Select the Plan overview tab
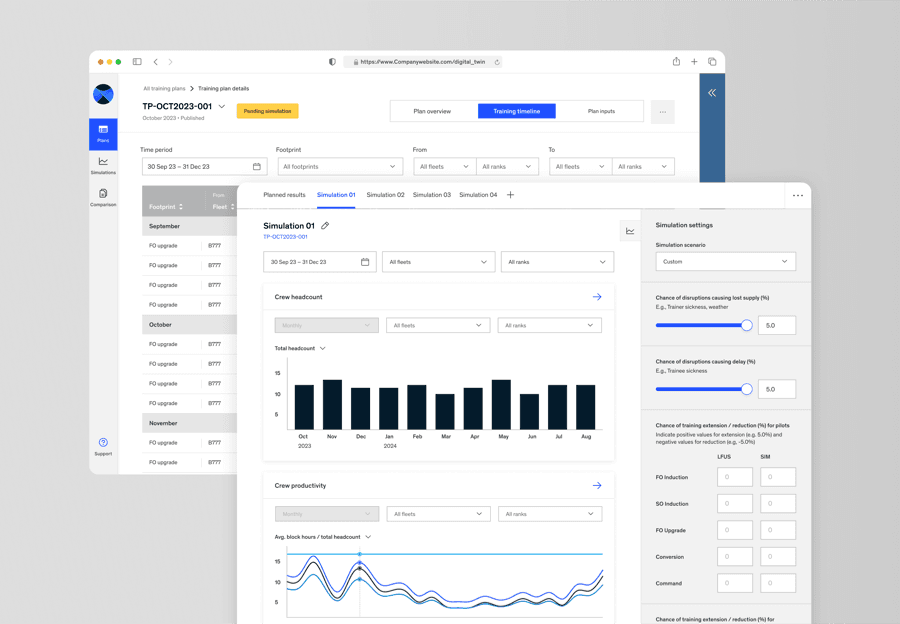 click(x=432, y=111)
